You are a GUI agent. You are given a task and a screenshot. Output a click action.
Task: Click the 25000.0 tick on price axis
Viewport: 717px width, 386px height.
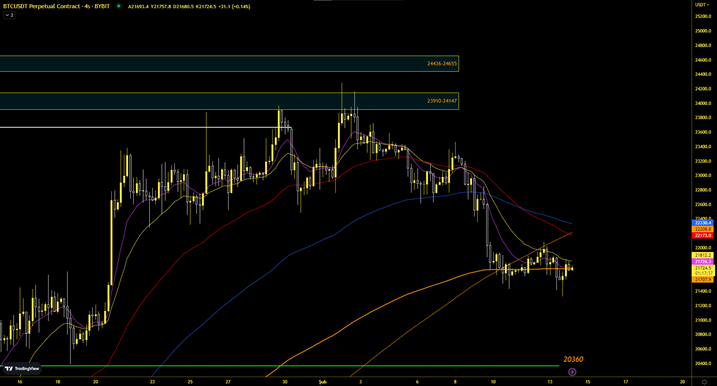point(703,31)
